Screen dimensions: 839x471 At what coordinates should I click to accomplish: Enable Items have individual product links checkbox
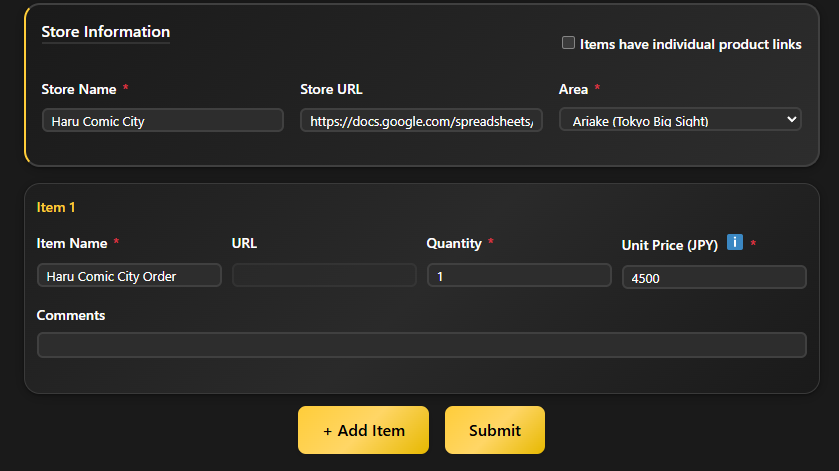pyautogui.click(x=568, y=42)
